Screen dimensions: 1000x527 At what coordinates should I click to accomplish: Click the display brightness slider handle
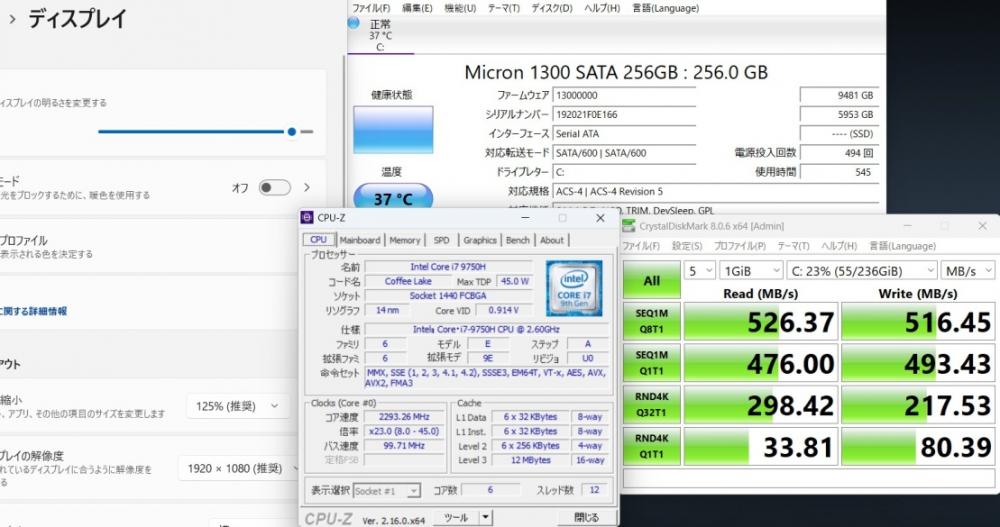click(x=292, y=131)
